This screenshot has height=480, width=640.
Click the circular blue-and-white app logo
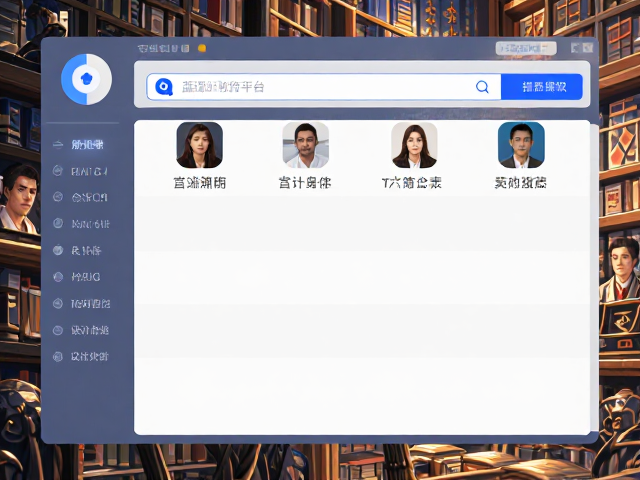[87, 79]
